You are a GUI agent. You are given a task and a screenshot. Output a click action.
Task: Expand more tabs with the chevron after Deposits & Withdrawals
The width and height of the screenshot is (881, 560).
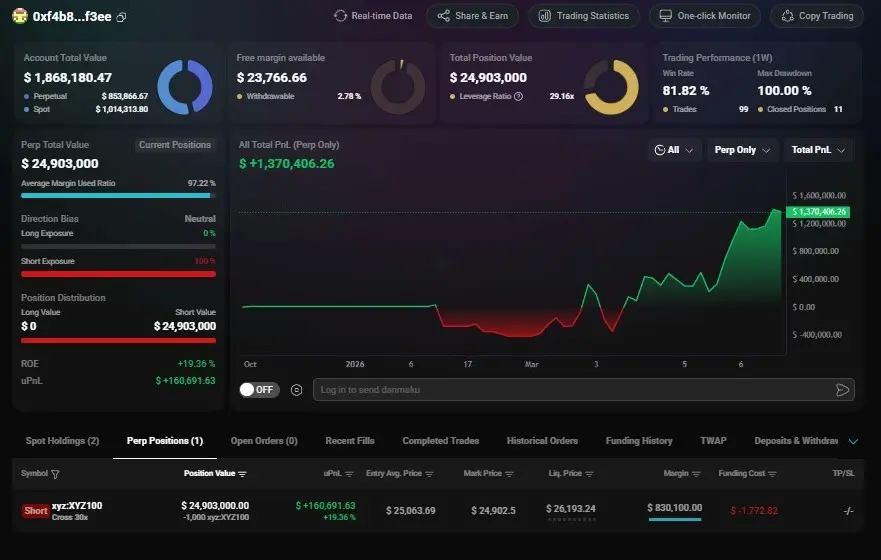tap(853, 441)
